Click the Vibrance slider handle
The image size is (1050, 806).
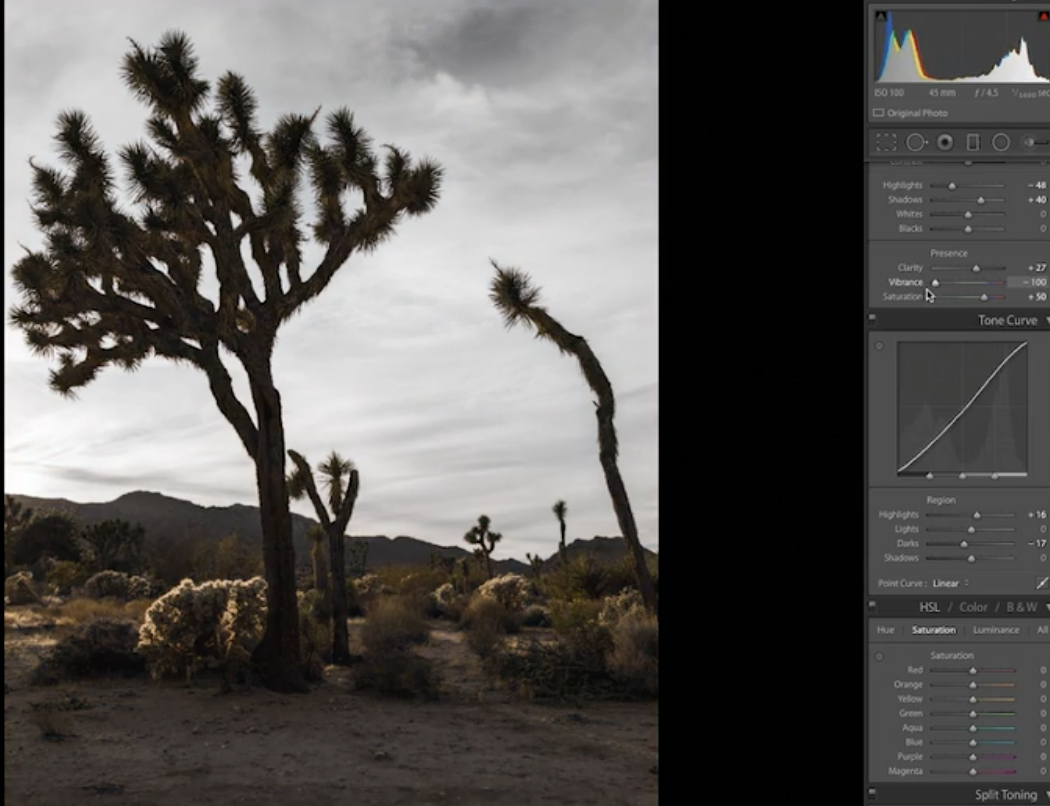(935, 283)
